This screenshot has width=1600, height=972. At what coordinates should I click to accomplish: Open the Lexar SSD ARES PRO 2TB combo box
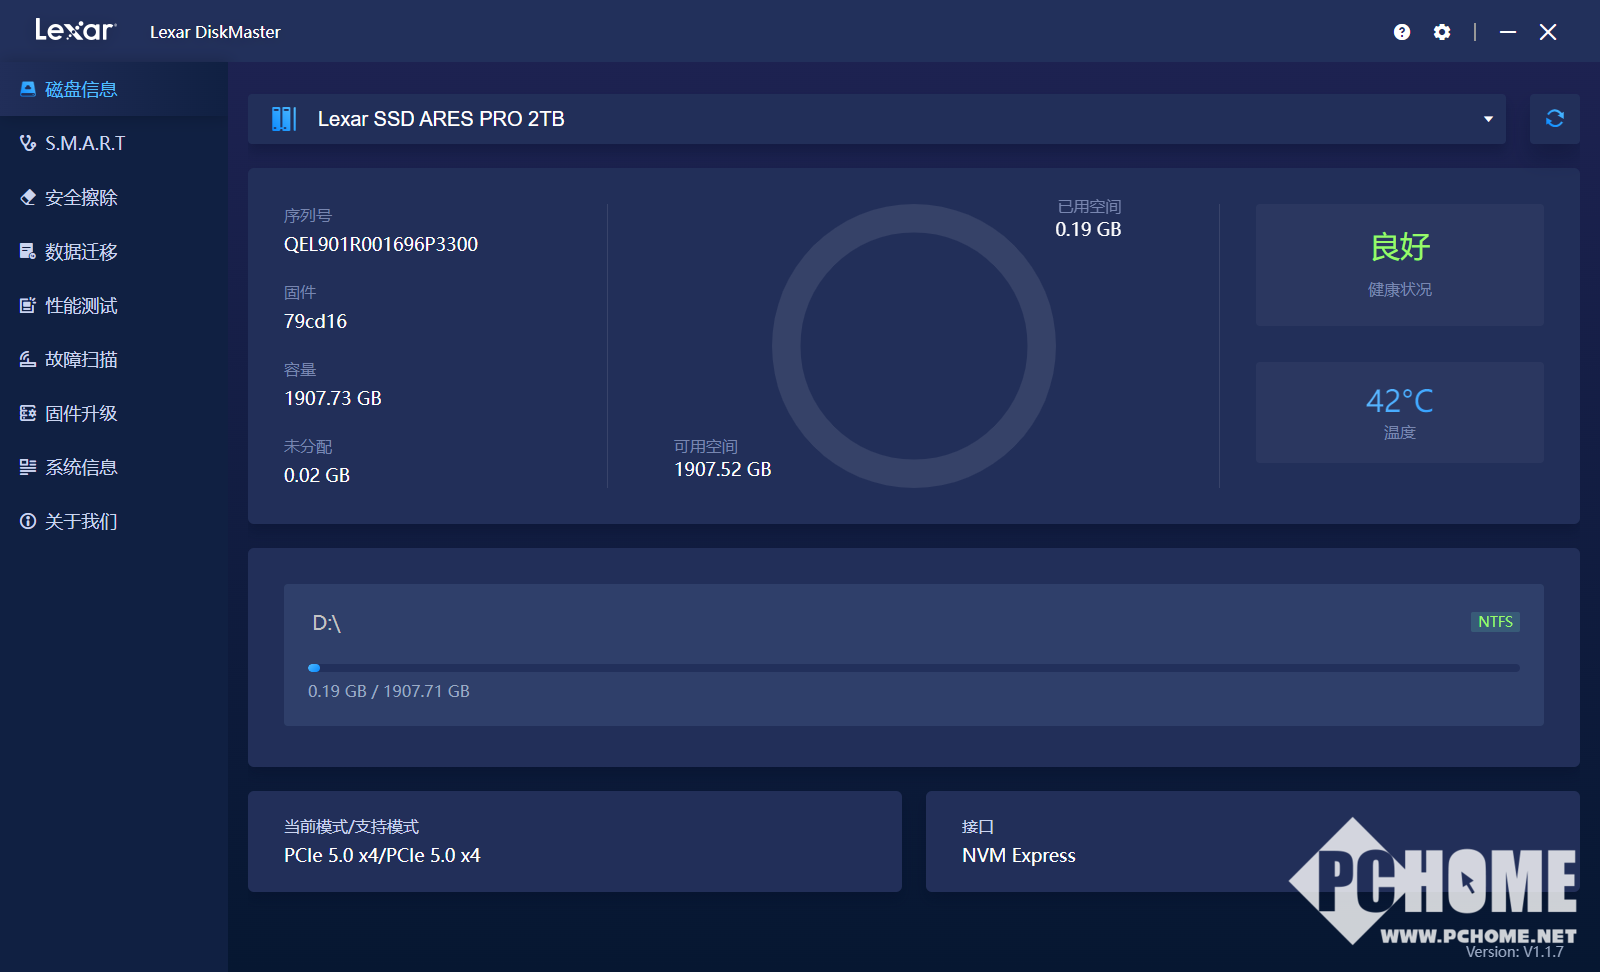click(x=877, y=119)
